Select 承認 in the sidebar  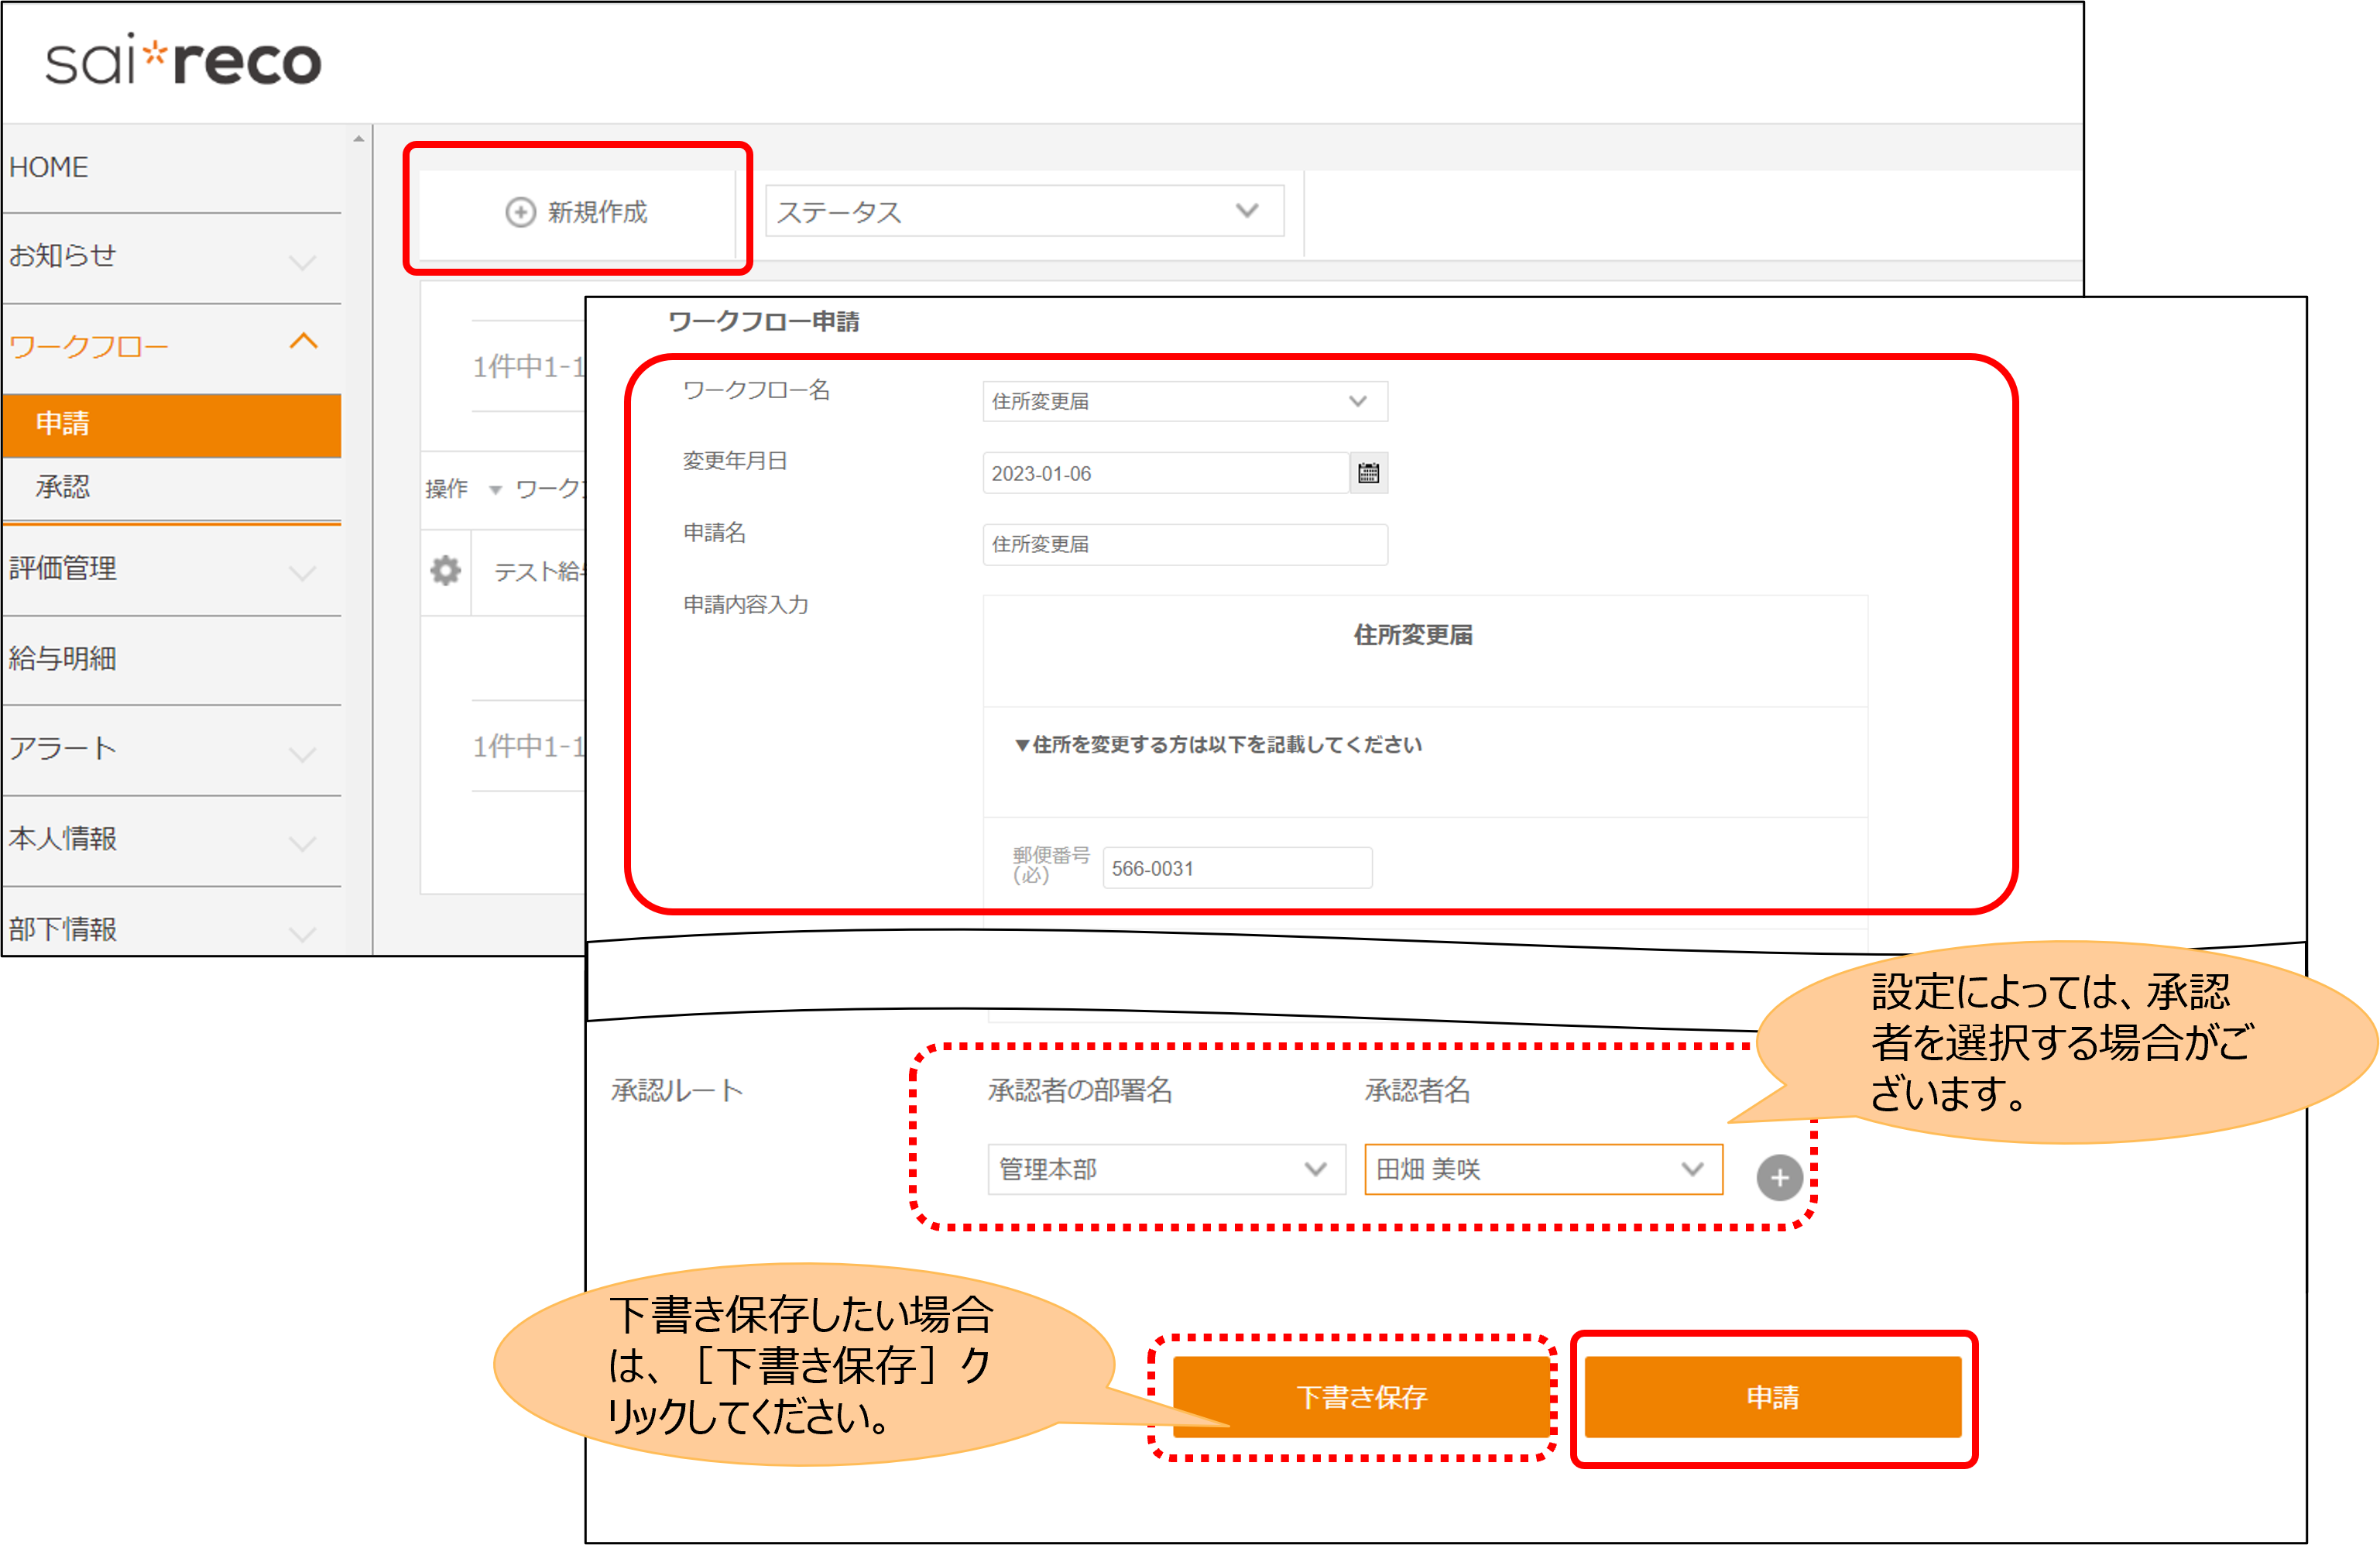pyautogui.click(x=64, y=487)
